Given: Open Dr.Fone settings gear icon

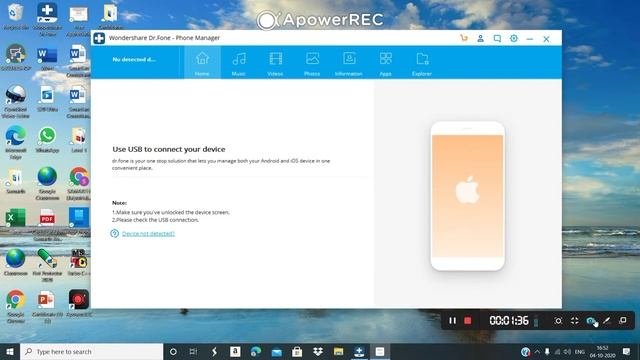Looking at the screenshot, I should (x=513, y=38).
